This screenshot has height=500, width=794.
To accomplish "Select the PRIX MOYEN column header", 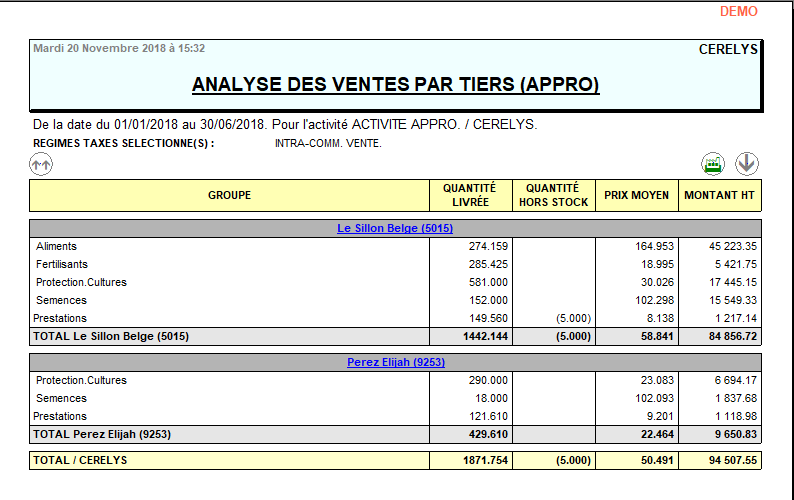I will click(x=636, y=195).
